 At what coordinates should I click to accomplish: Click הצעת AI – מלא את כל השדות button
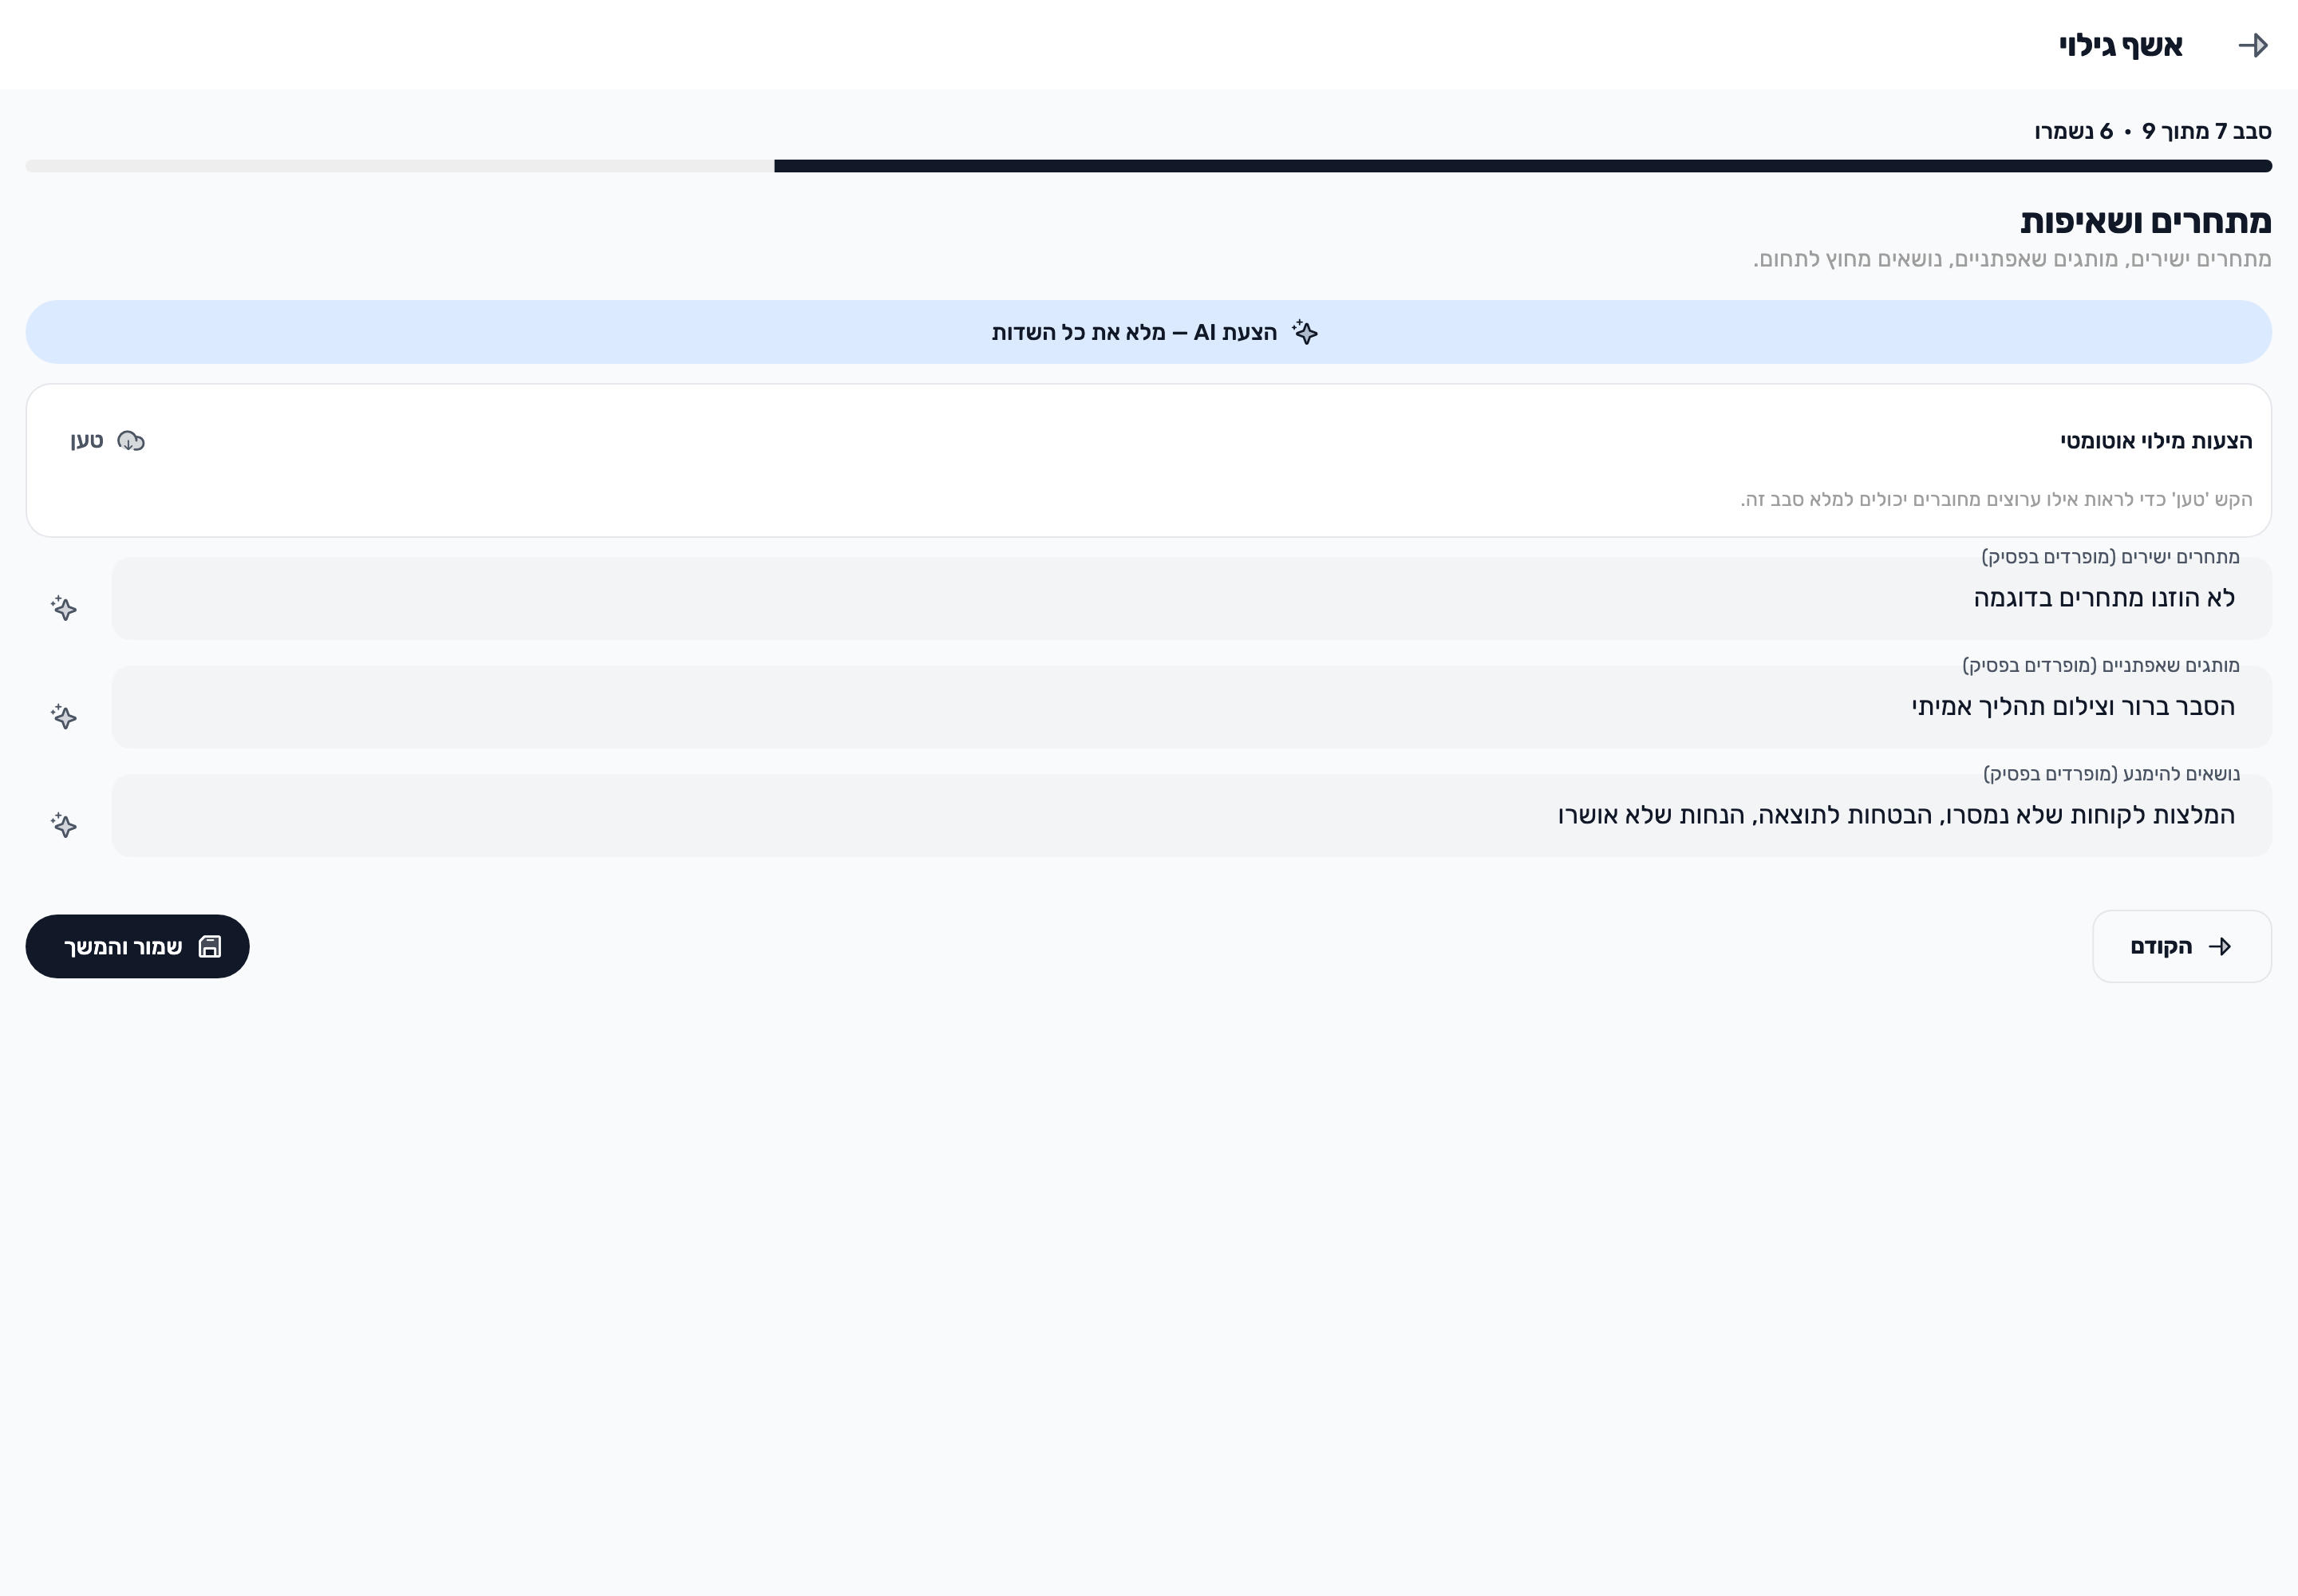coord(1149,332)
